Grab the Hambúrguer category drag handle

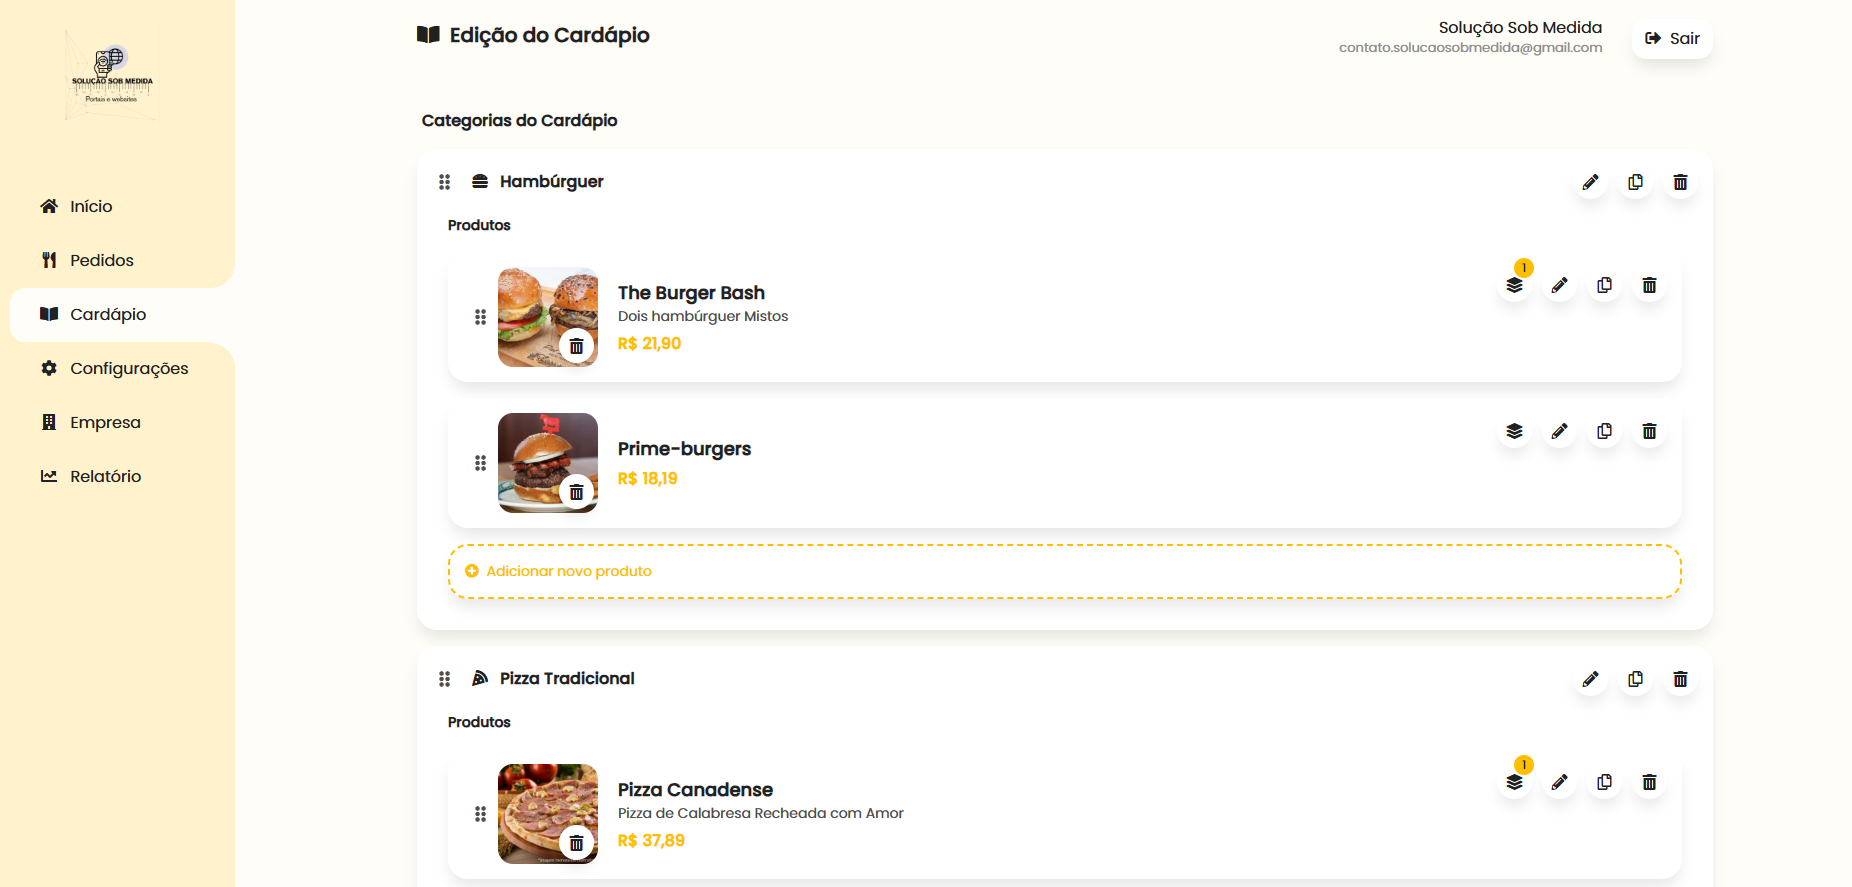coord(444,182)
